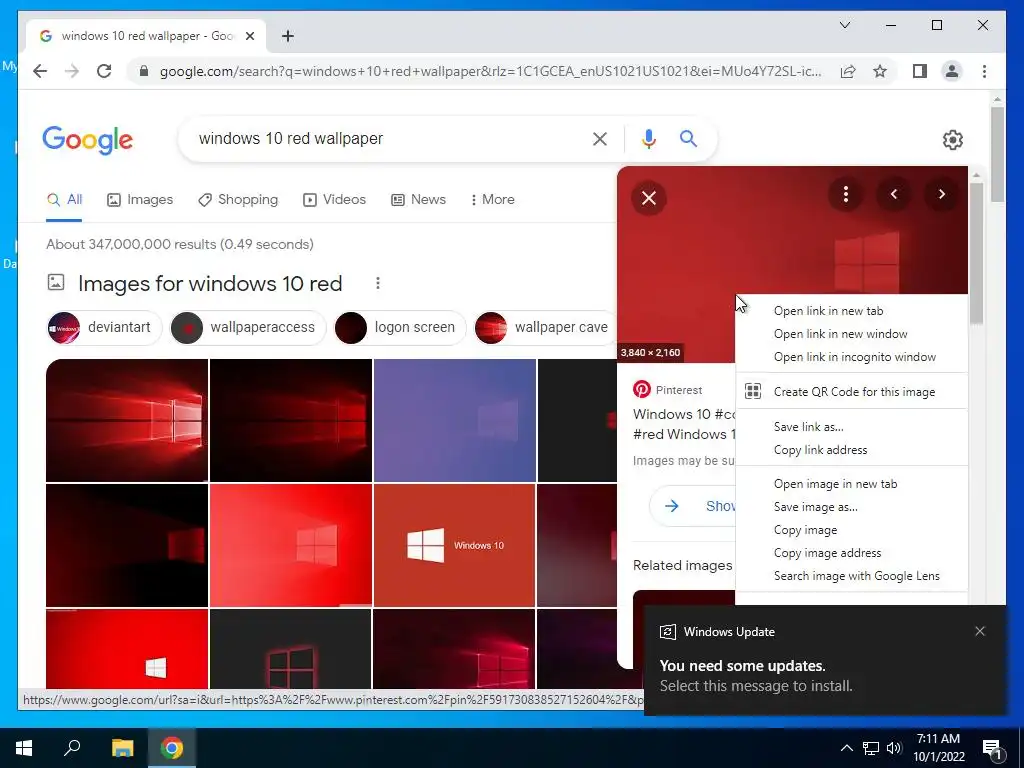Select Search image with Google Lens

click(x=852, y=576)
